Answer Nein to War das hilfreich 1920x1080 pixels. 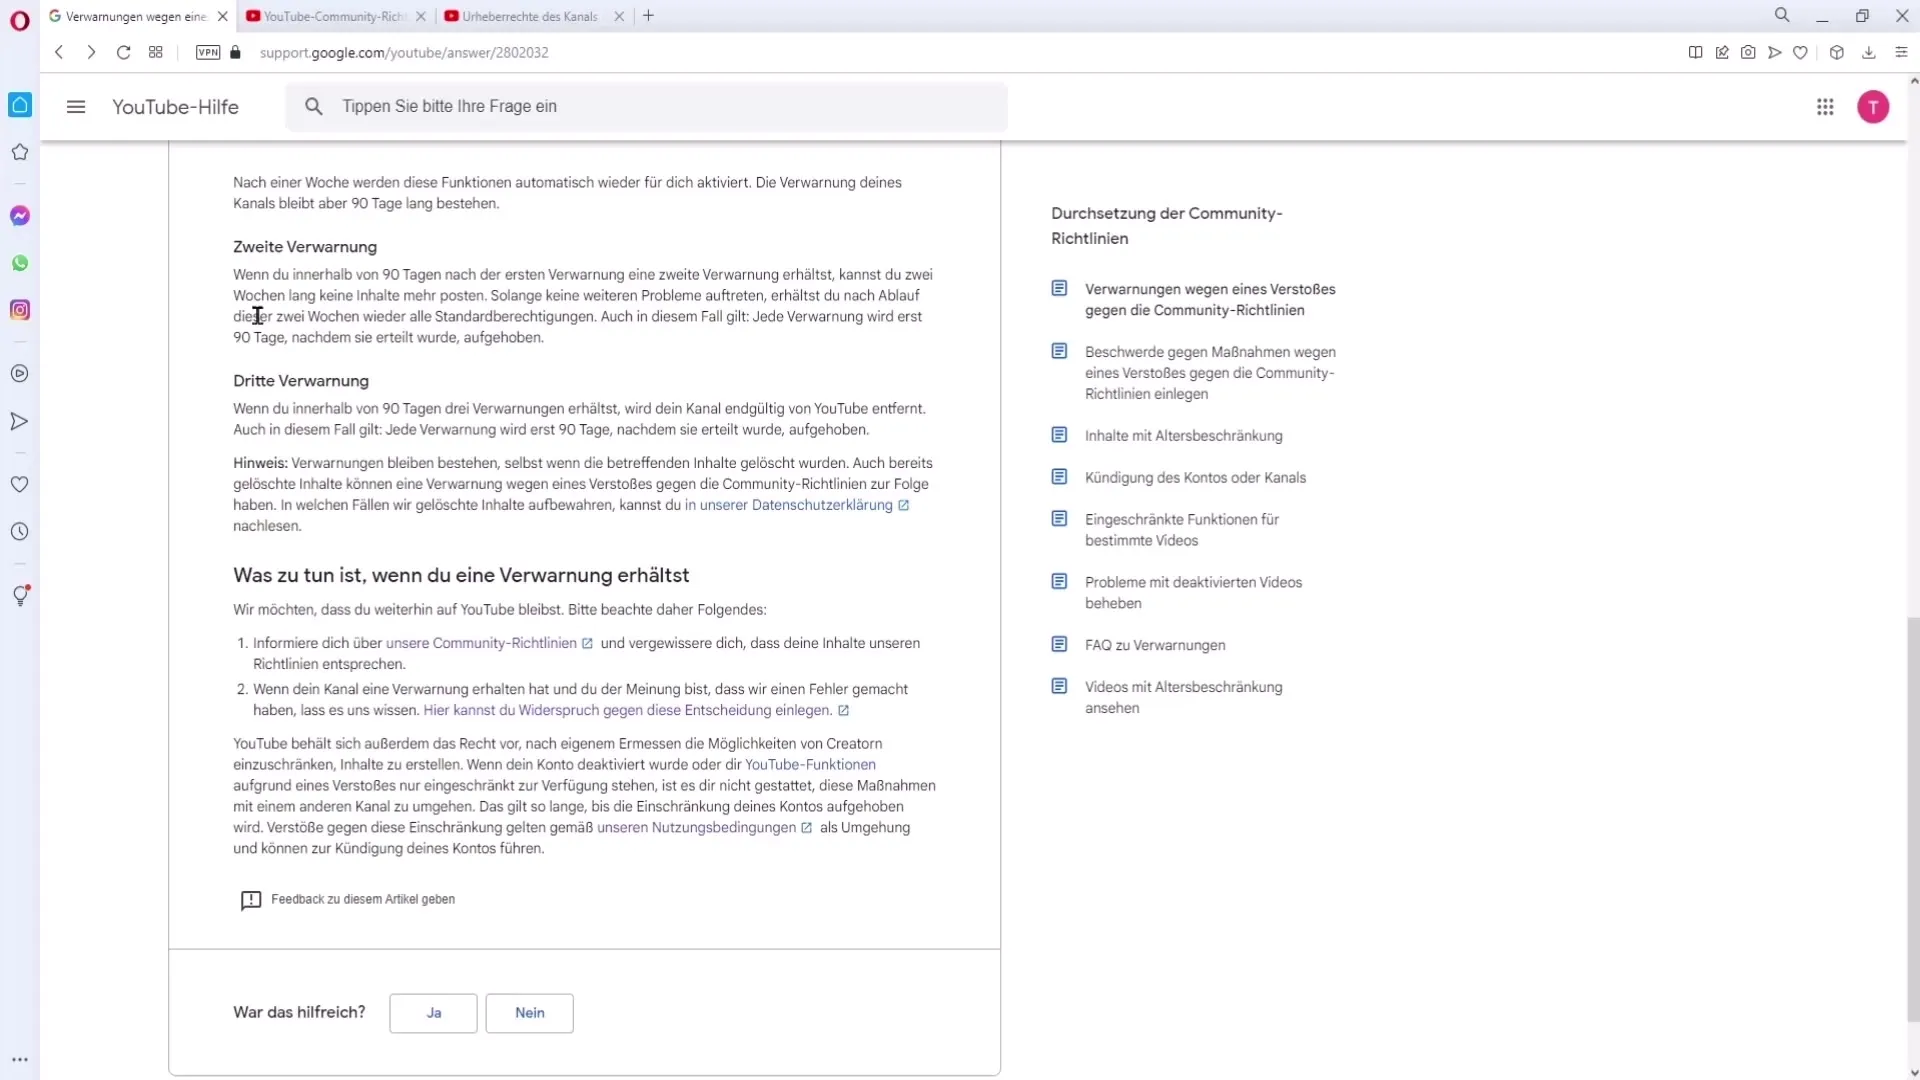[x=529, y=1013]
